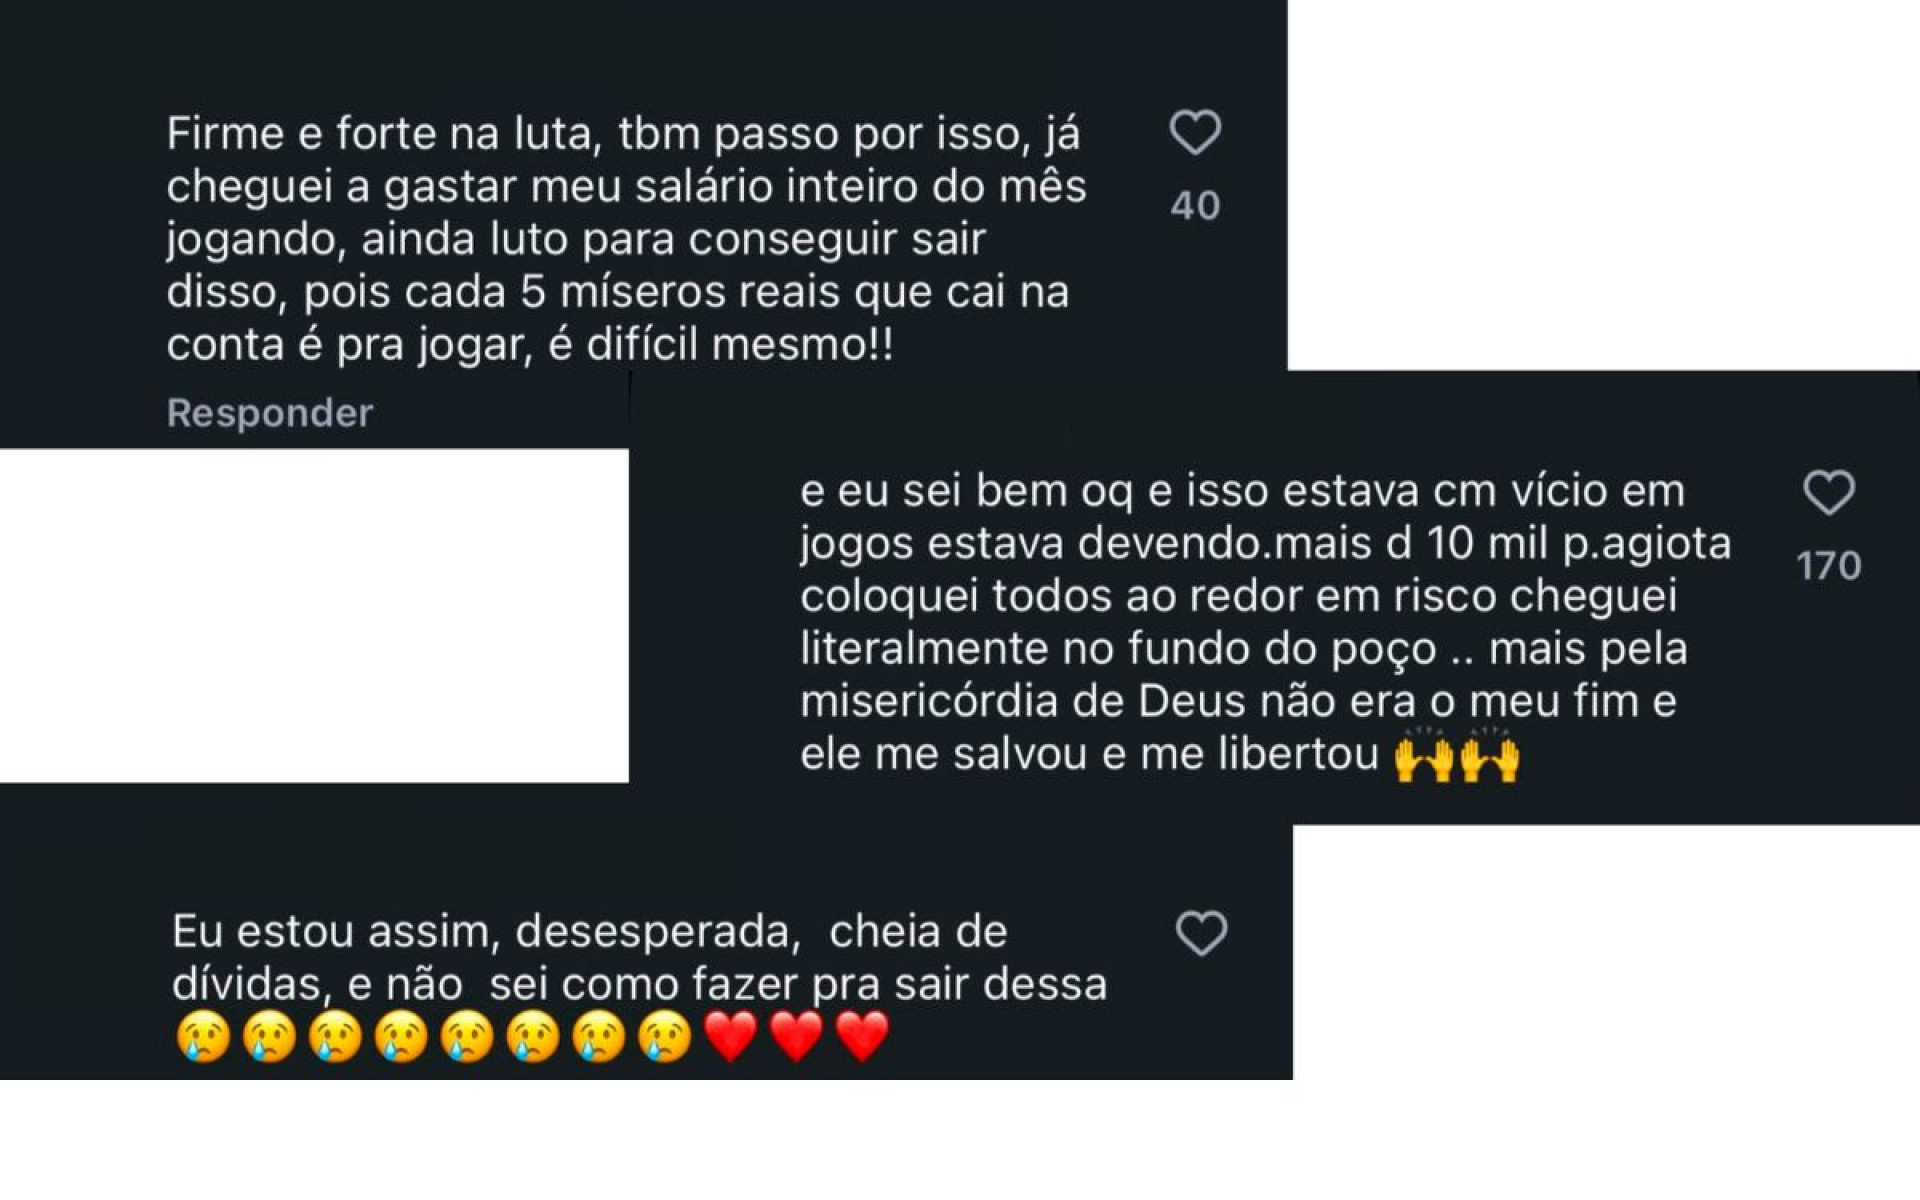Image resolution: width=1920 pixels, height=1200 pixels.
Task: Like the "Eu estou assim, desesperada" comment
Action: (x=1201, y=933)
